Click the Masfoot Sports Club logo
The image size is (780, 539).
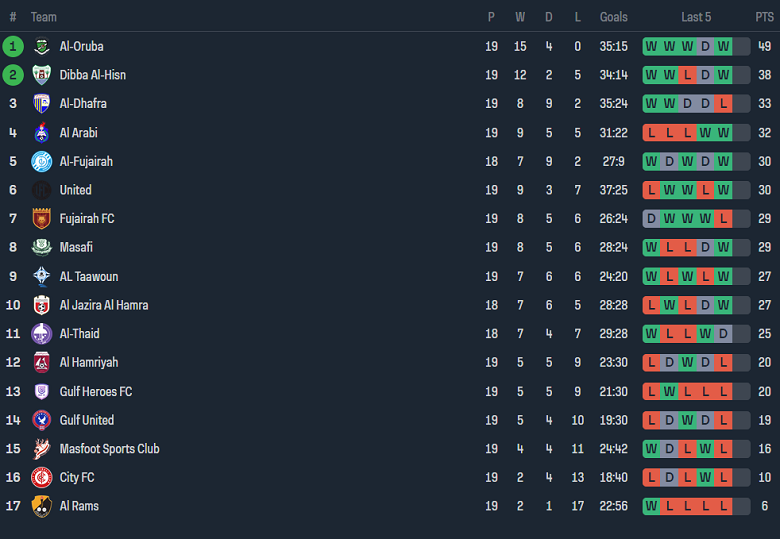pos(41,449)
